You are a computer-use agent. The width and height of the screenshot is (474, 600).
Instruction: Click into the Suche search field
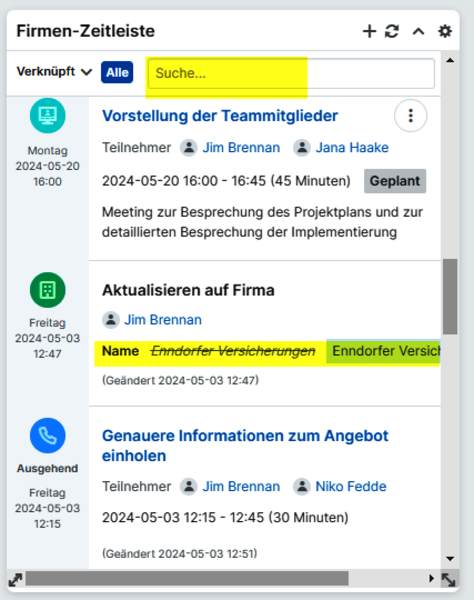pos(291,73)
